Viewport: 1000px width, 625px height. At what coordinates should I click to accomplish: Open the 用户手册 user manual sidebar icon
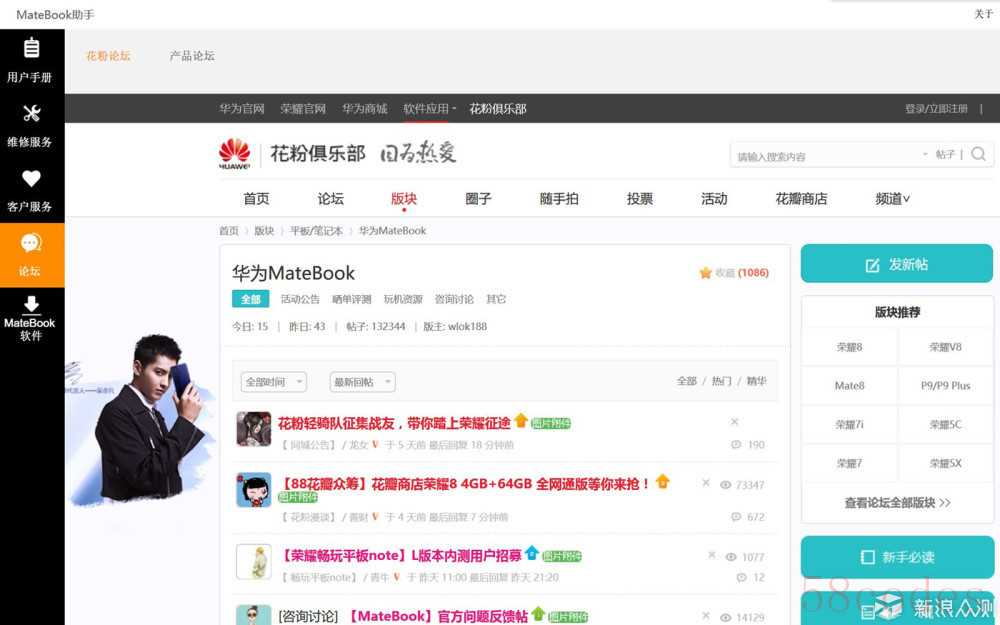tap(31, 47)
